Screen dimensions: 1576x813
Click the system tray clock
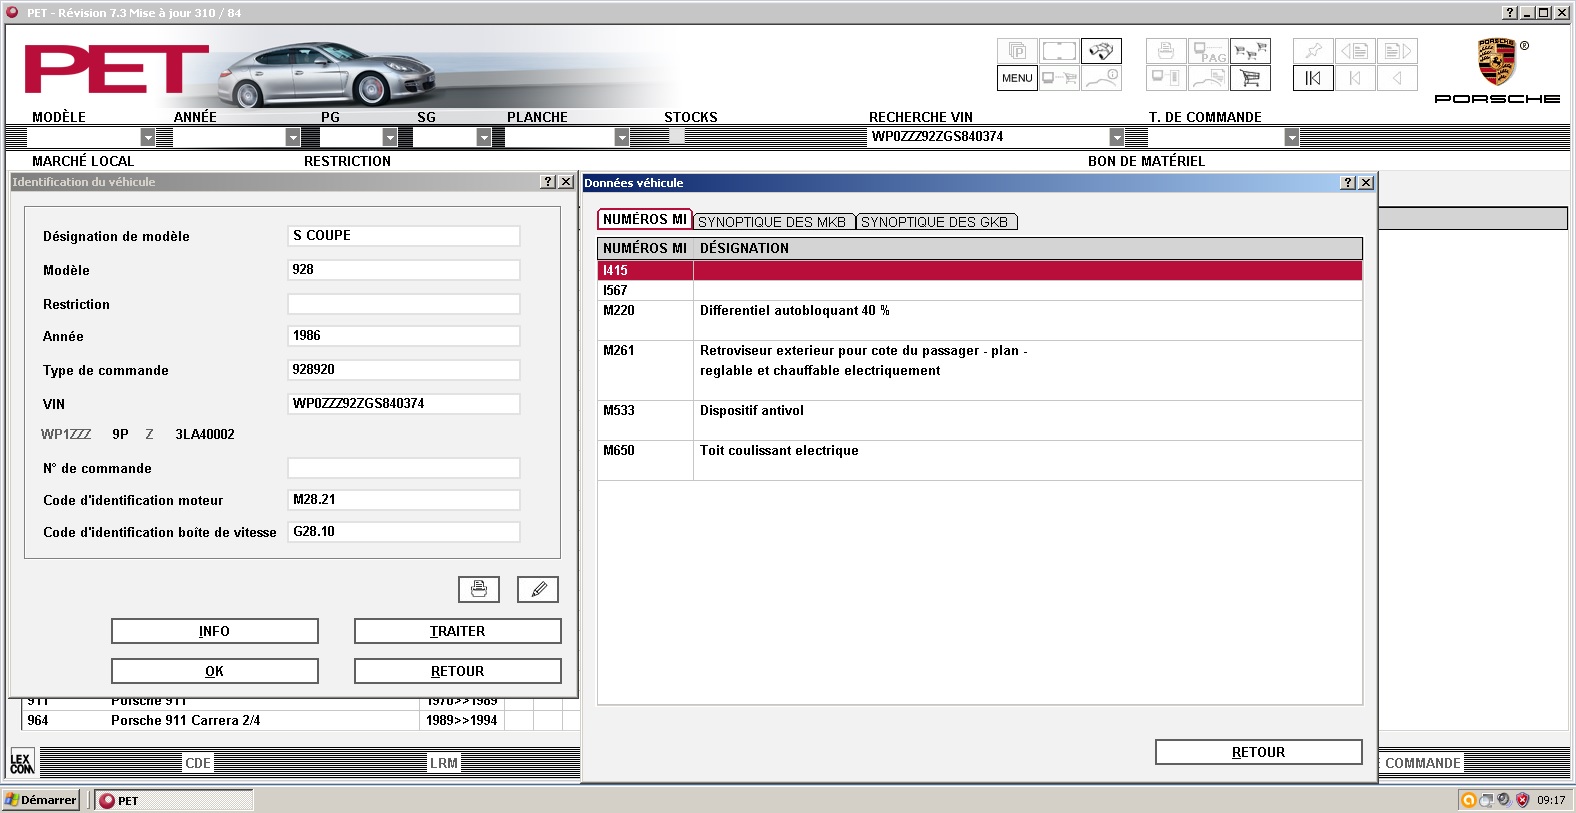[1551, 800]
